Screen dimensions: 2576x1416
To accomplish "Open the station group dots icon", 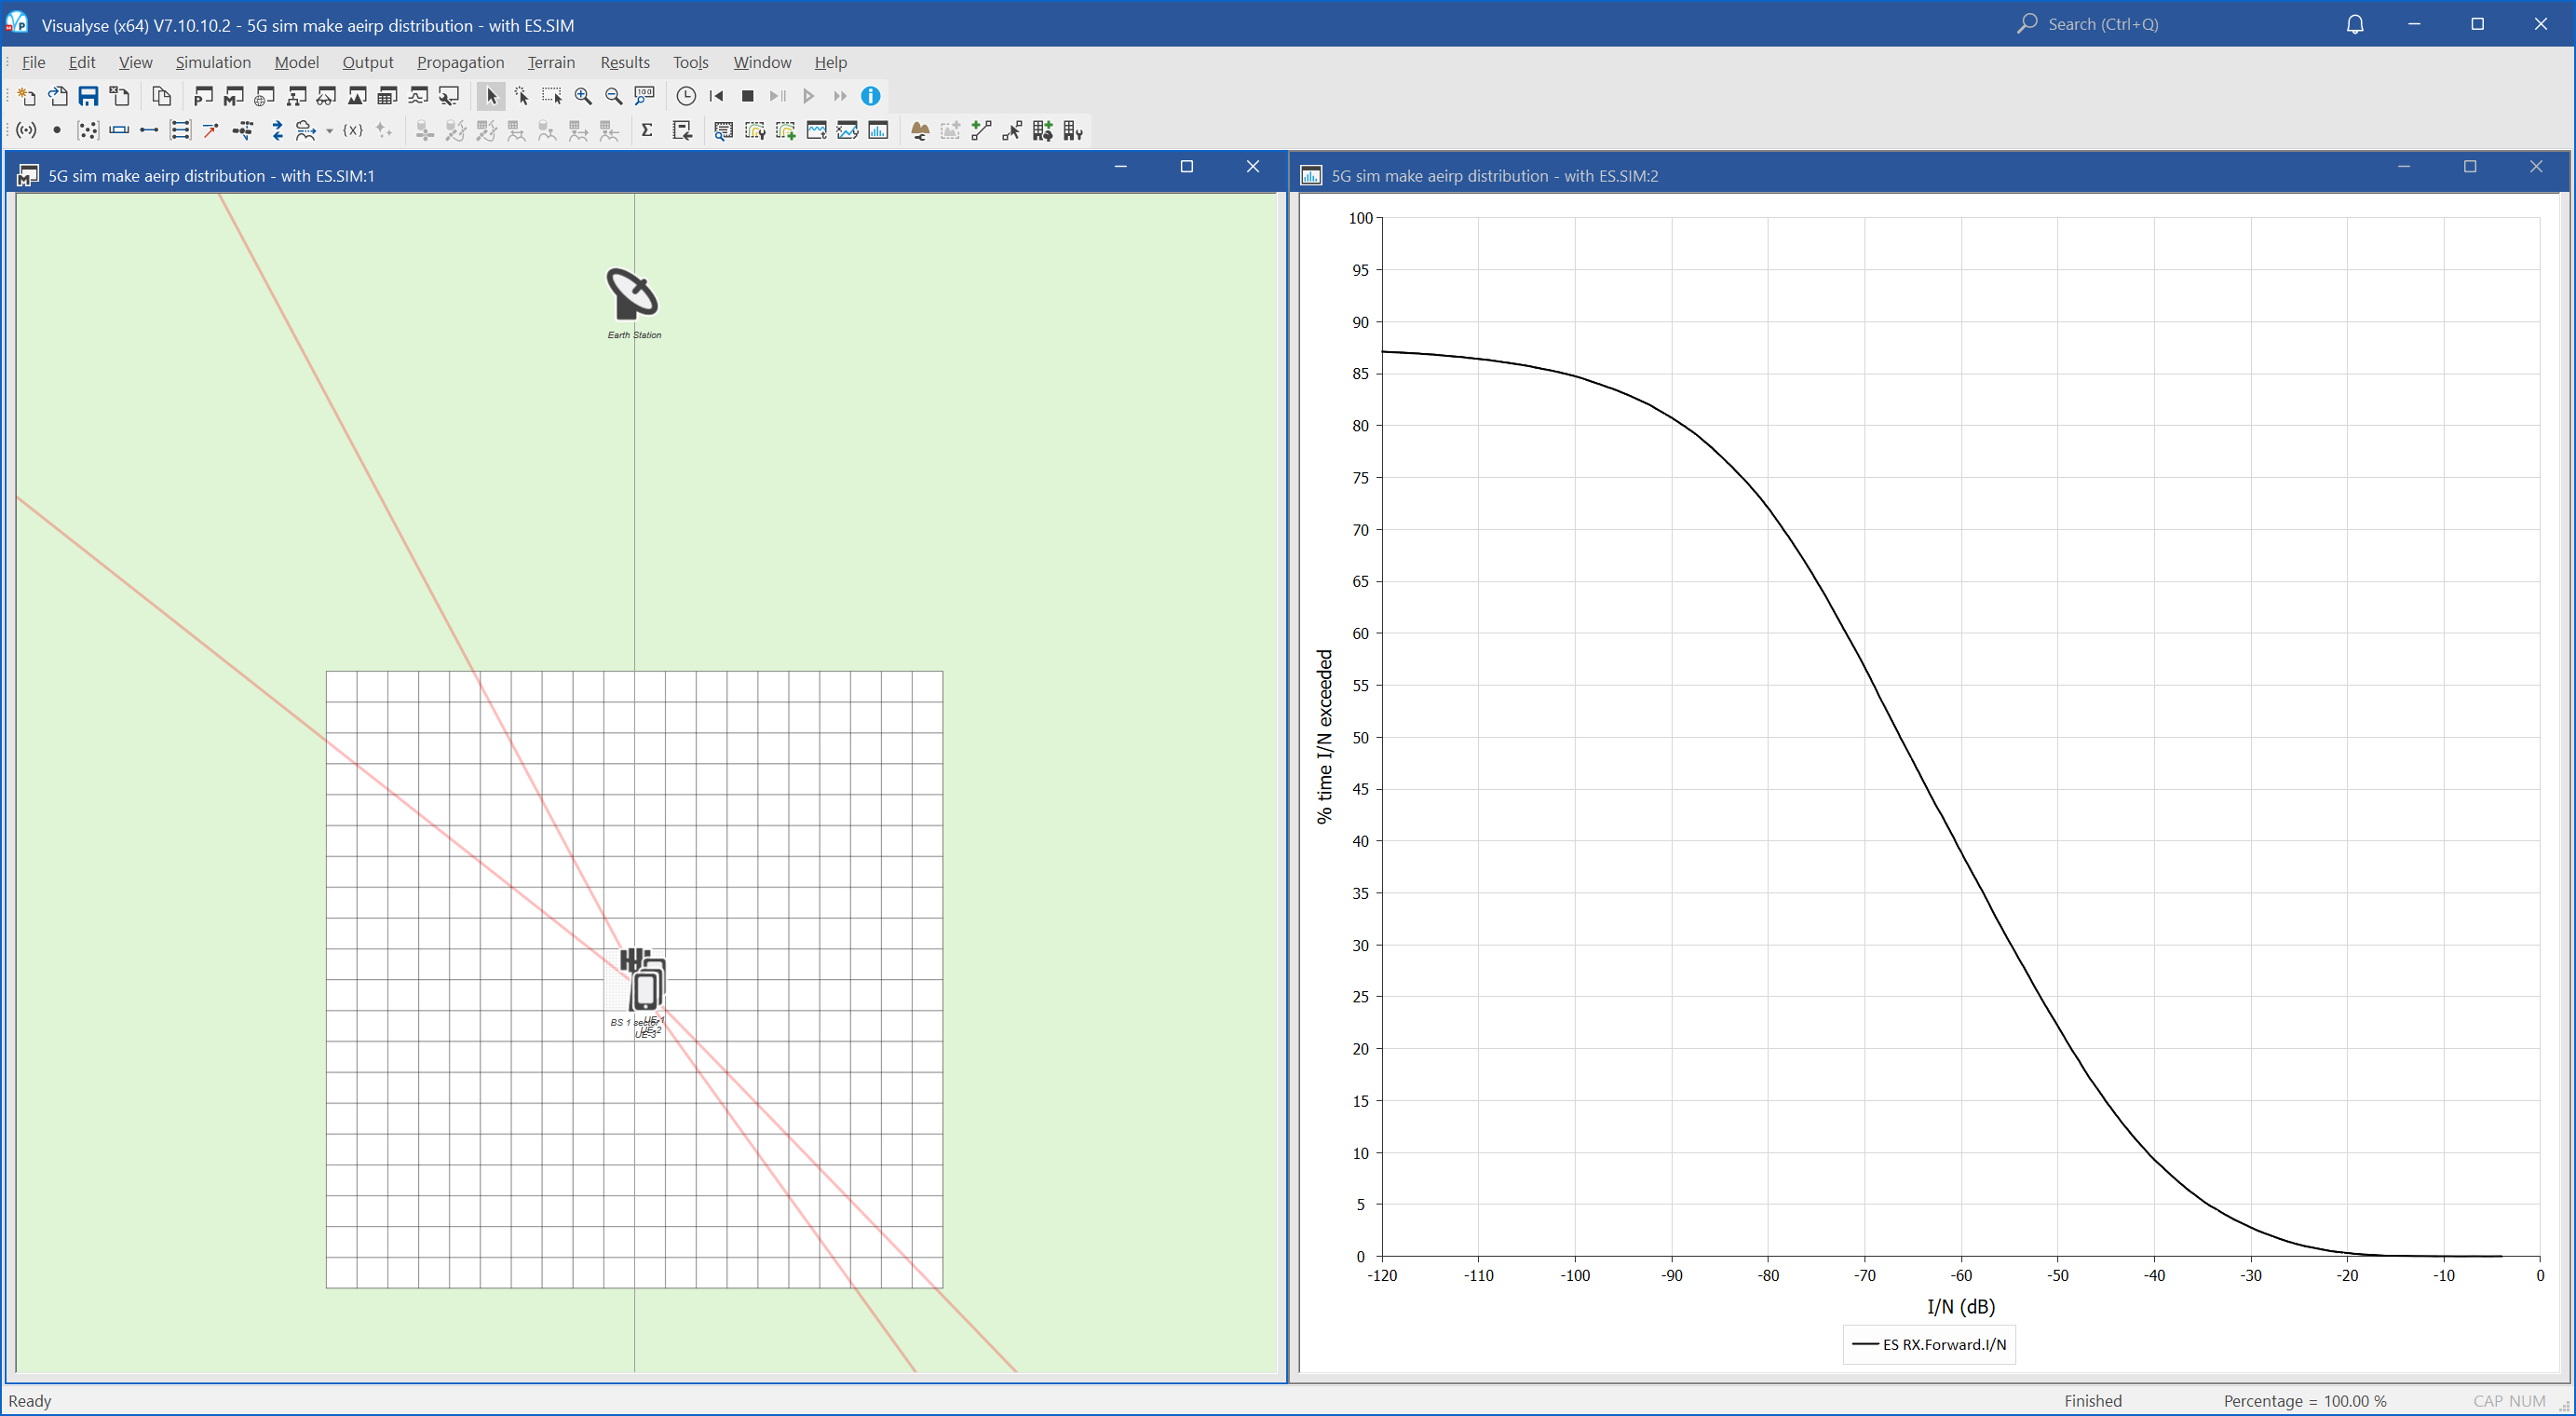I will click(x=88, y=130).
